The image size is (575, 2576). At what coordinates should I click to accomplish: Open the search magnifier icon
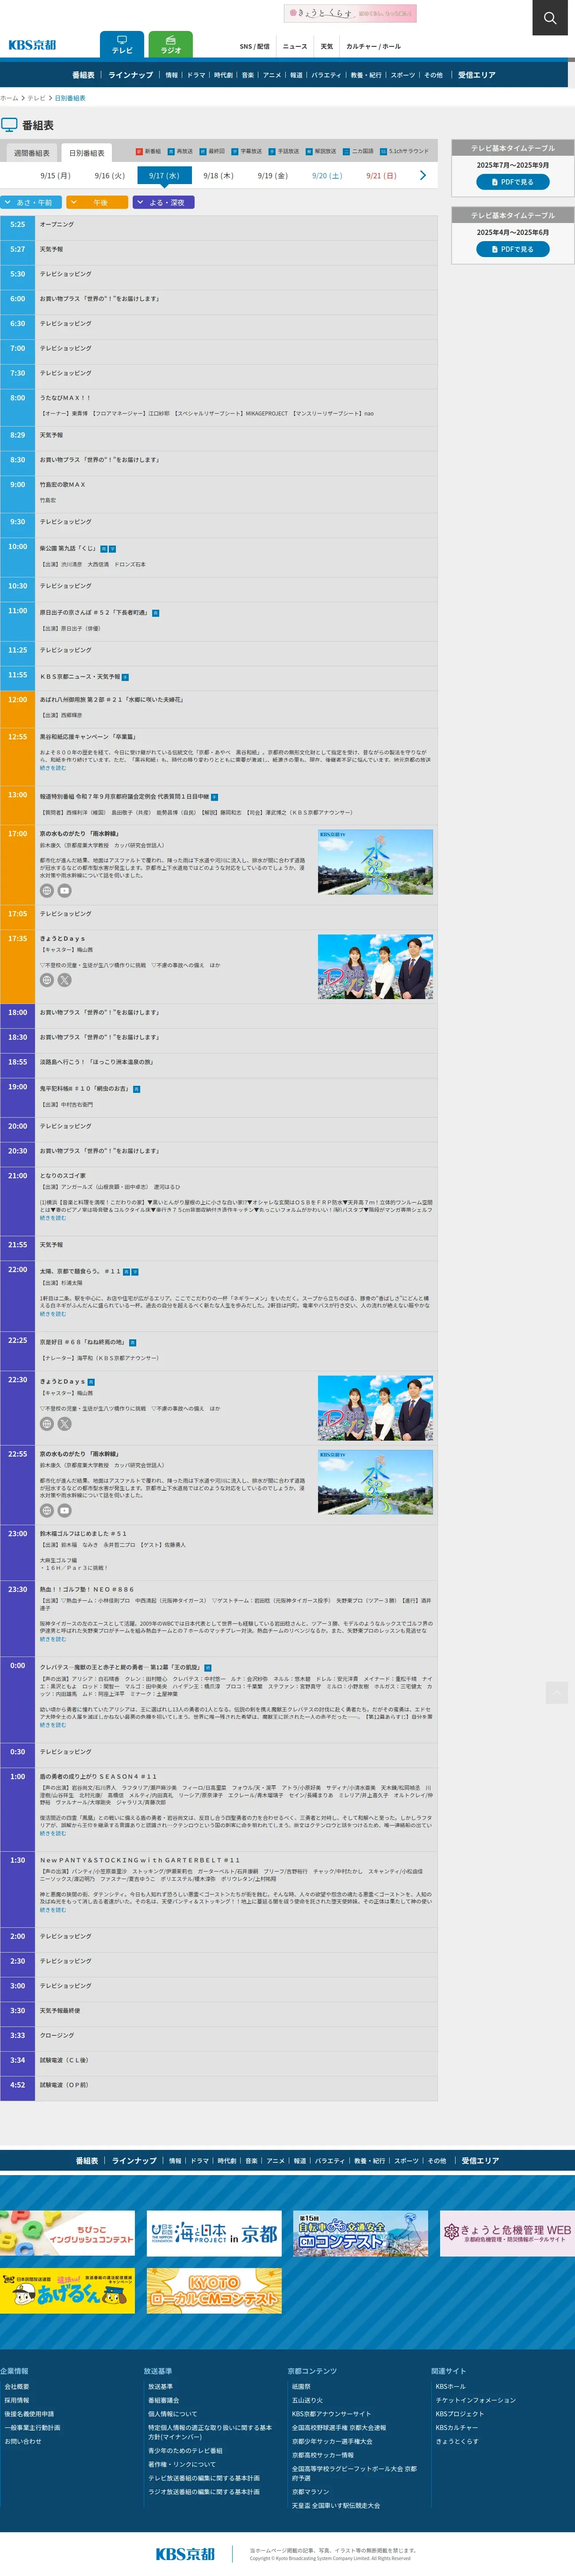[549, 18]
